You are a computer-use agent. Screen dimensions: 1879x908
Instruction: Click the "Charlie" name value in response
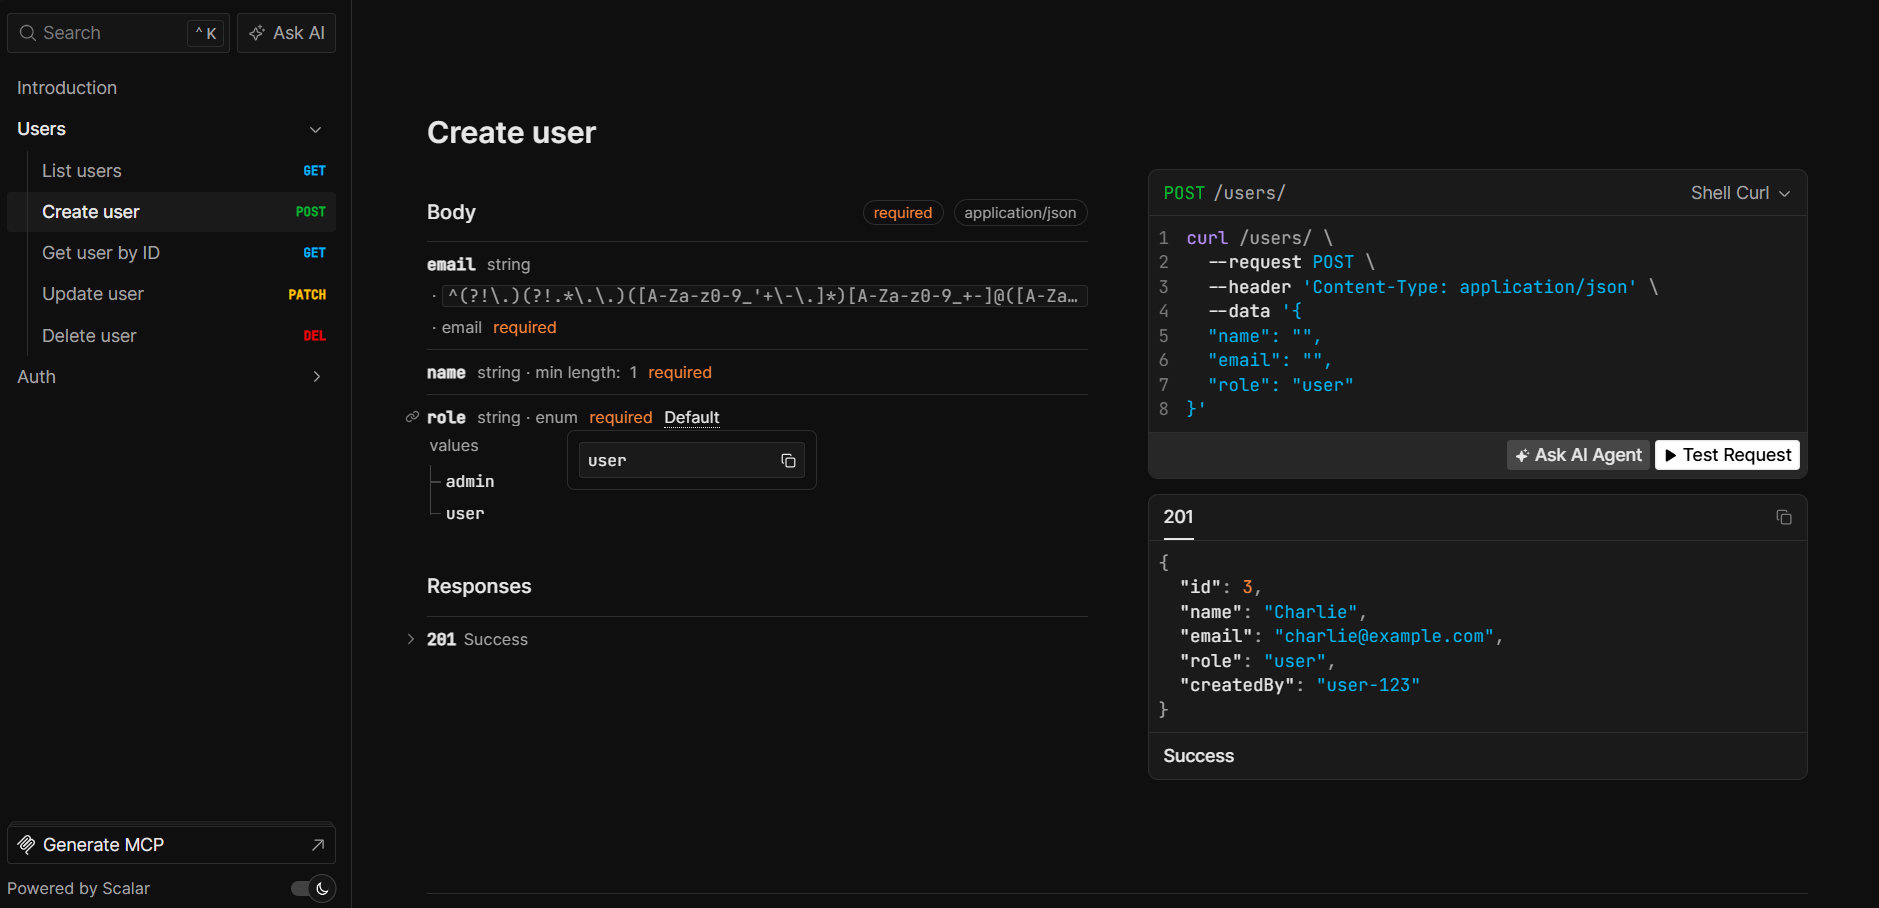tap(1311, 612)
